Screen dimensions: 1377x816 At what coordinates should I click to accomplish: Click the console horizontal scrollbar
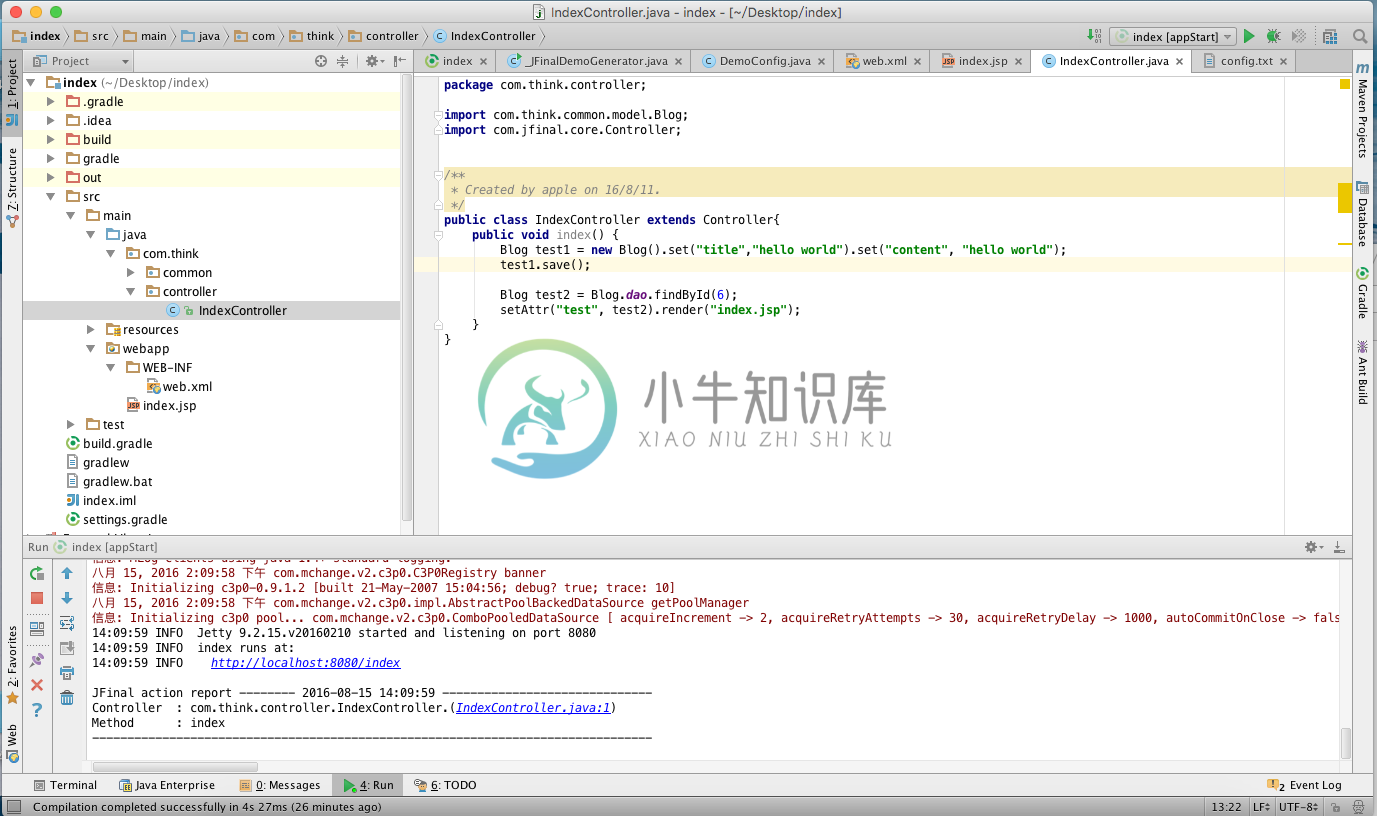(x=174, y=766)
